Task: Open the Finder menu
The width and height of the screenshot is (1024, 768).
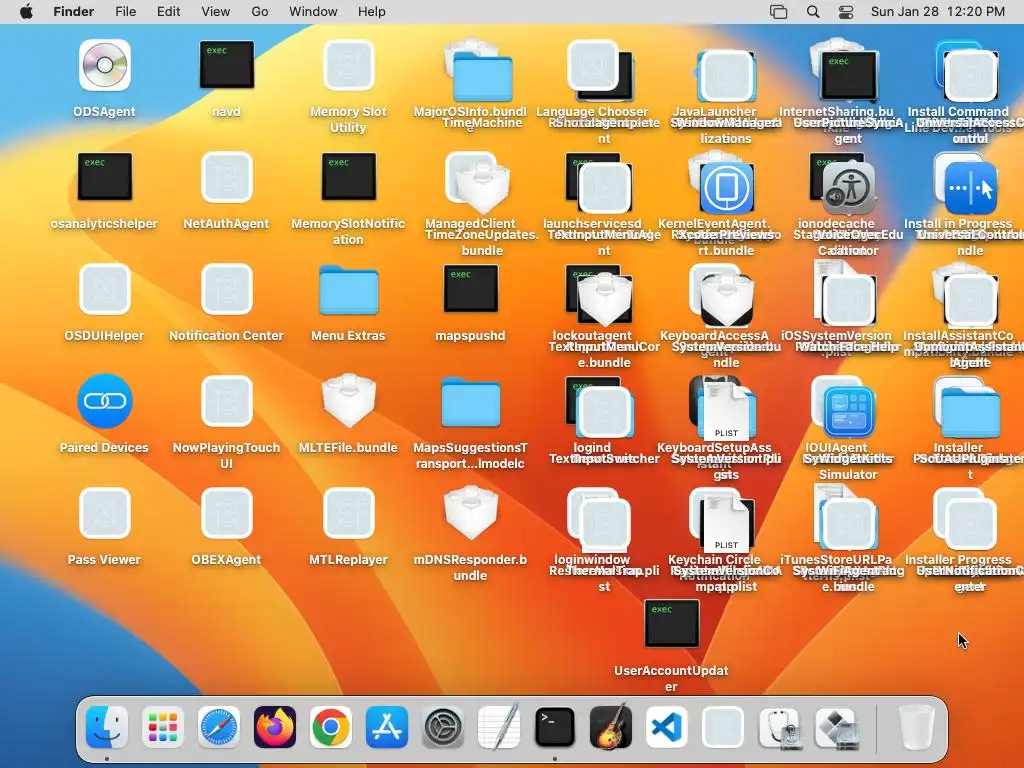Action: click(74, 12)
